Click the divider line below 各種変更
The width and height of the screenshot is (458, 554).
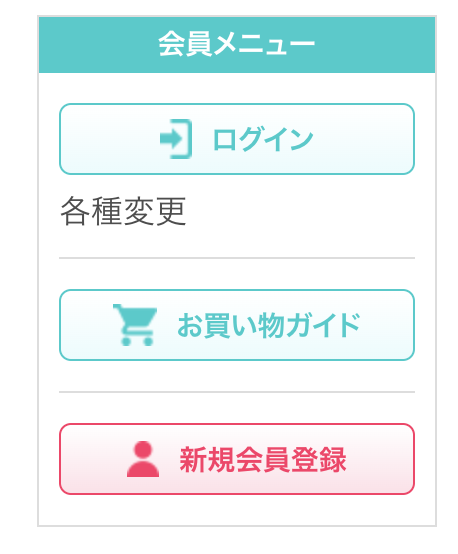tap(237, 258)
